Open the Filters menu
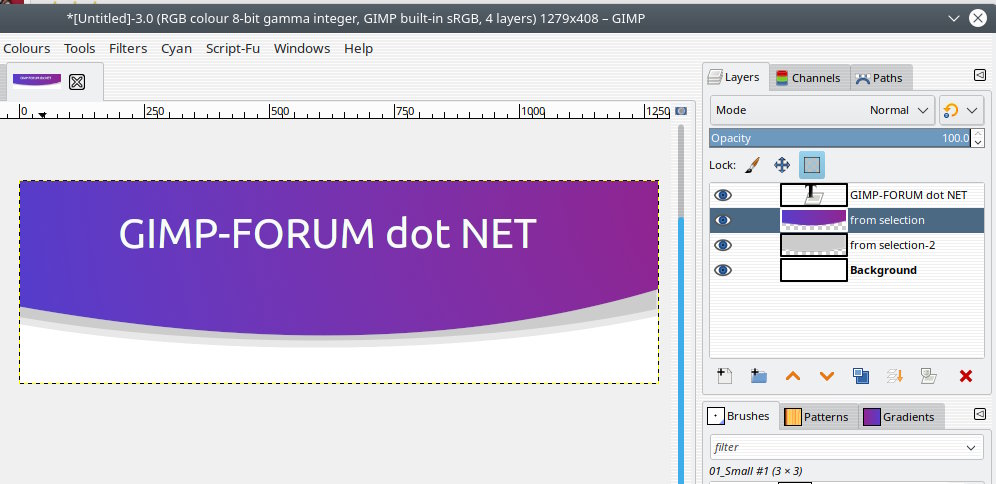The image size is (996, 484). tap(128, 48)
